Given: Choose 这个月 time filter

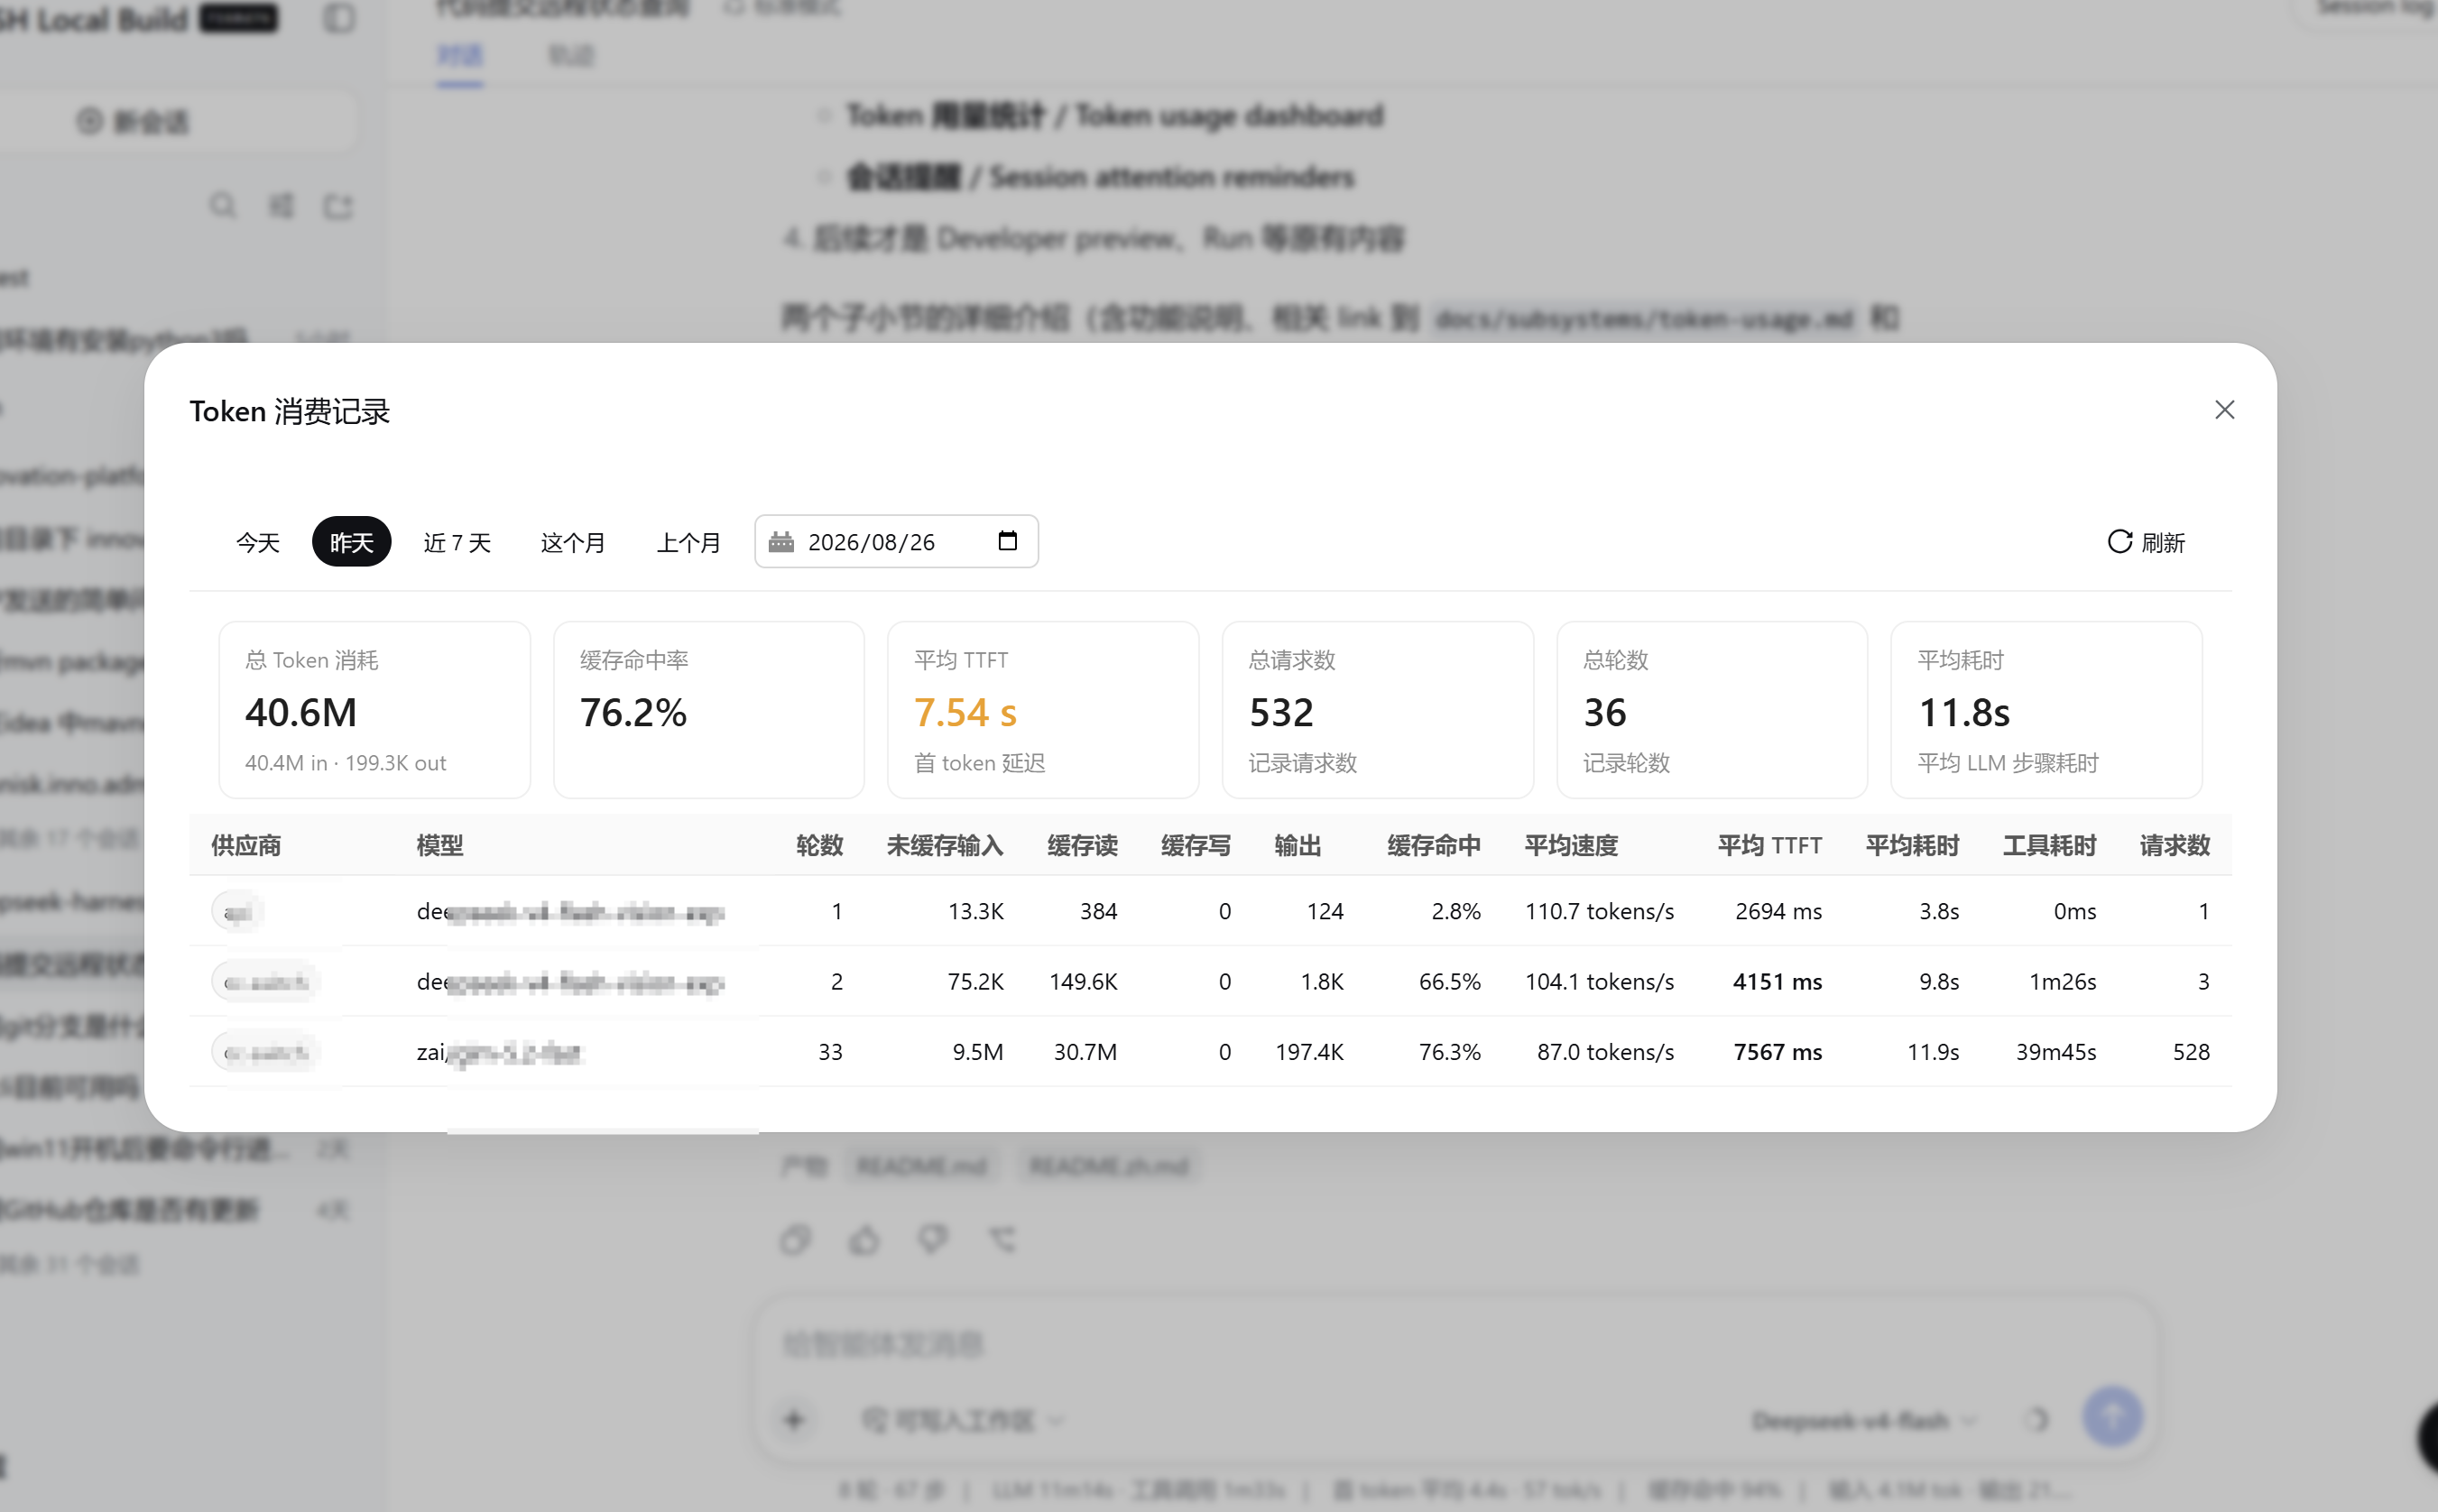Looking at the screenshot, I should [573, 542].
